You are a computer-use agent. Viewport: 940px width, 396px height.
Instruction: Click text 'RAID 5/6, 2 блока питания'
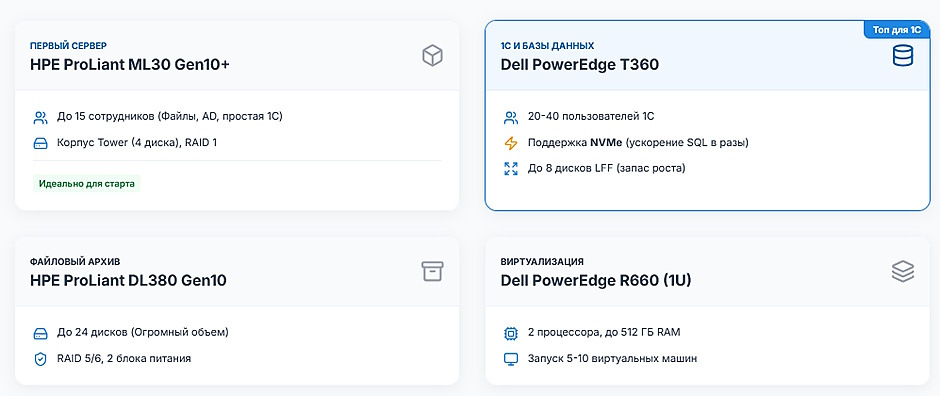[124, 359]
